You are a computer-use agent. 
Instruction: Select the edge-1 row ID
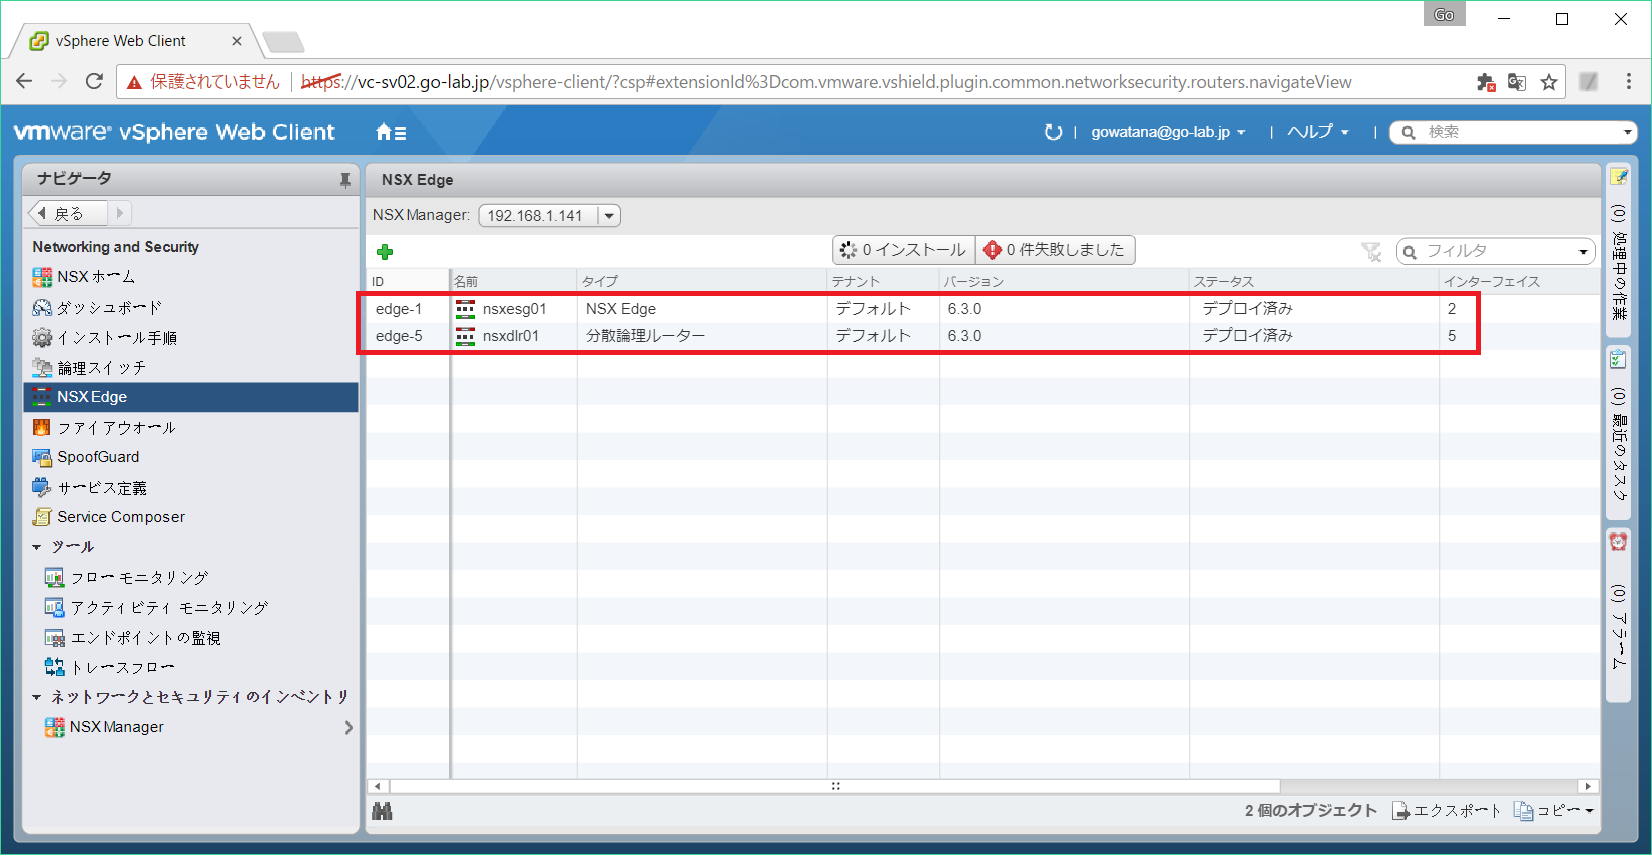(399, 309)
